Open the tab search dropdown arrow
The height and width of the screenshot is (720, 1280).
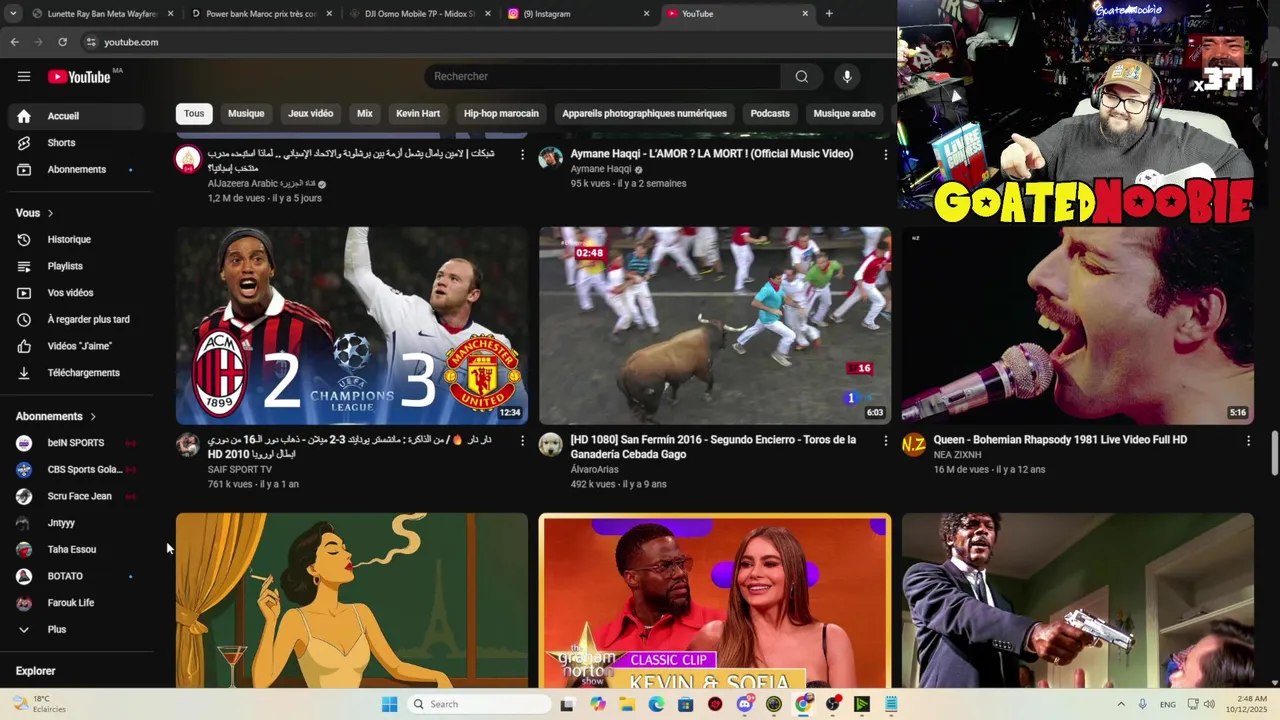[13, 14]
